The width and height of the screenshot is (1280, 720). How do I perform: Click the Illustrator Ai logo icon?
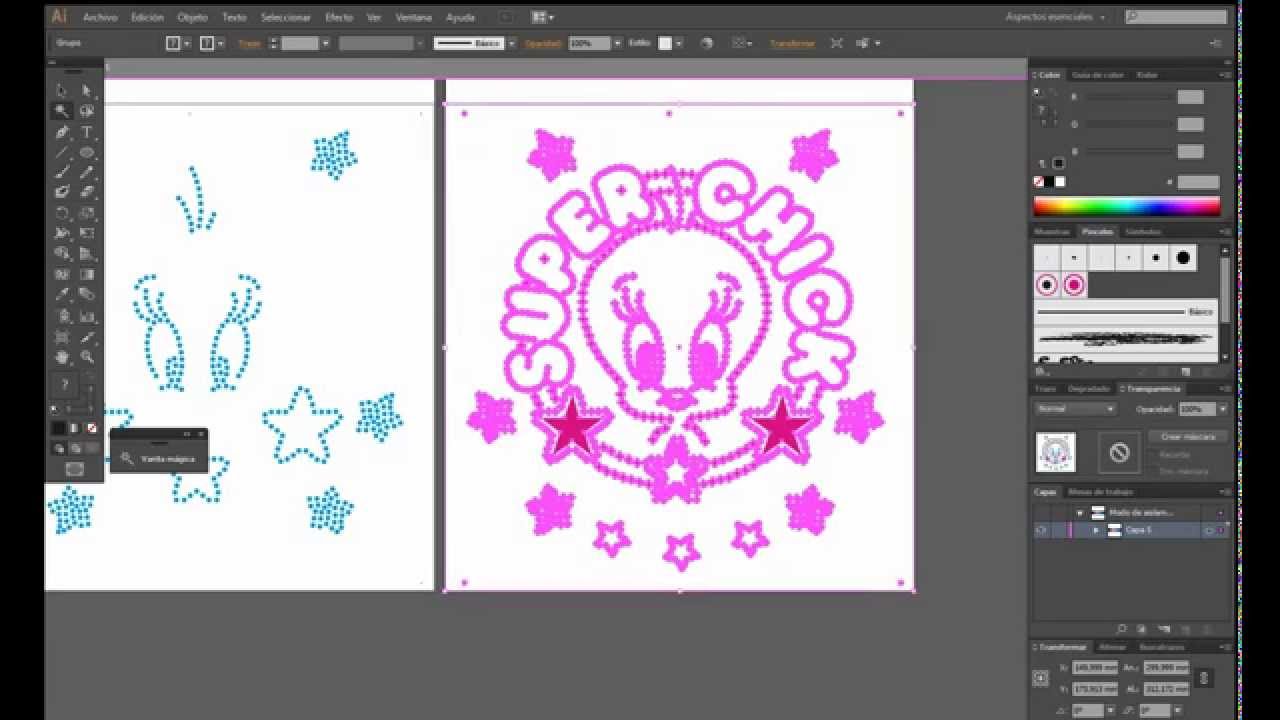pos(59,16)
